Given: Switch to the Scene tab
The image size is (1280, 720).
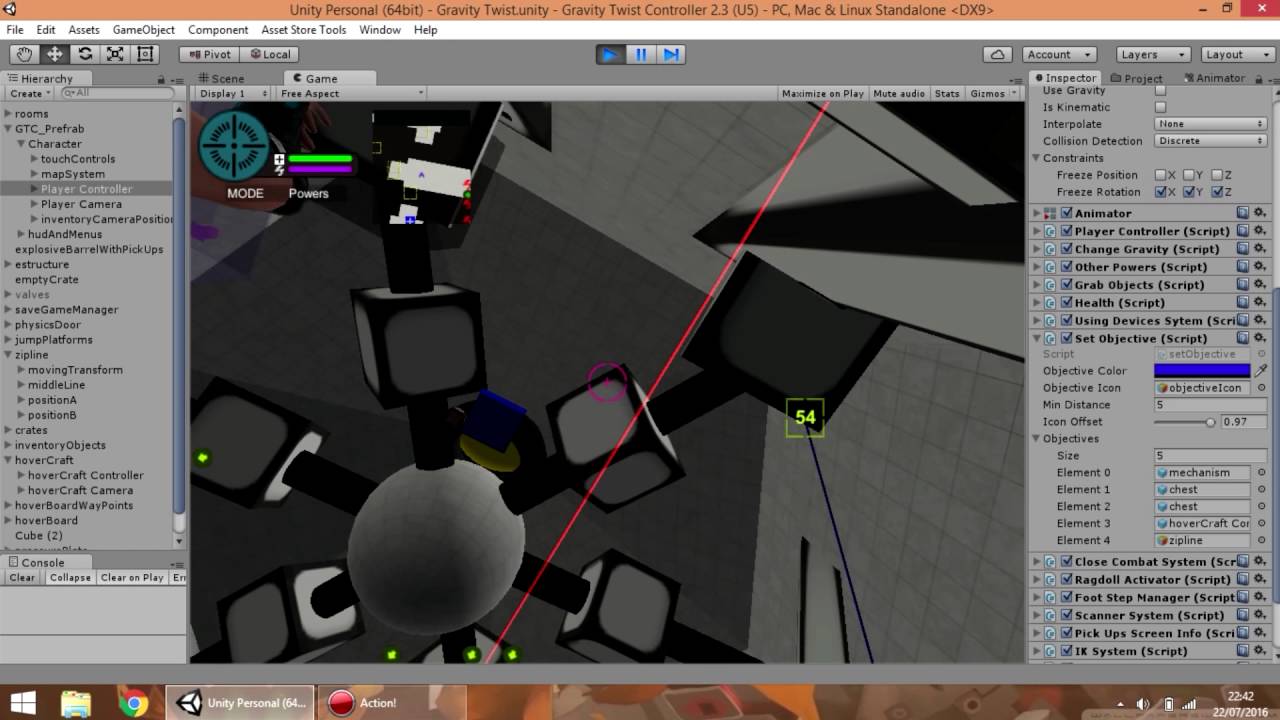Looking at the screenshot, I should coord(222,78).
